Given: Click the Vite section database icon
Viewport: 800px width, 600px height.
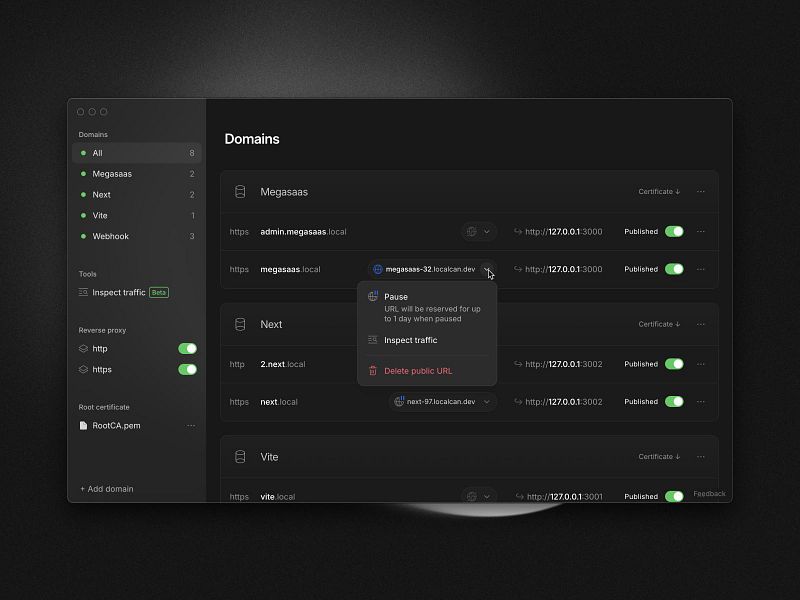Looking at the screenshot, I should (239, 457).
